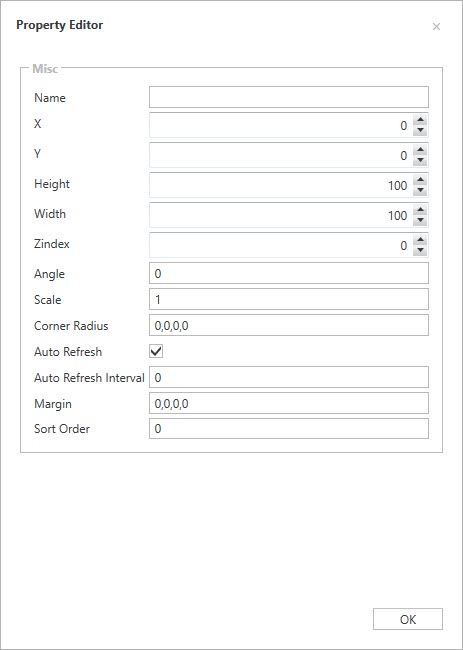Click the OK button
The width and height of the screenshot is (463, 650).
click(408, 619)
